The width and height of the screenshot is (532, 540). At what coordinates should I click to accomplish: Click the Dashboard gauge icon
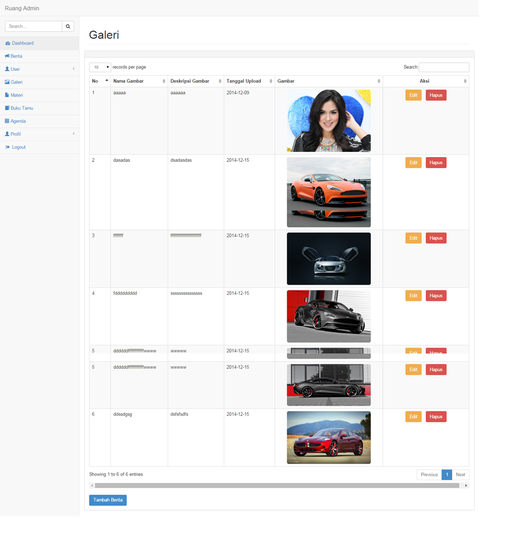(x=8, y=43)
